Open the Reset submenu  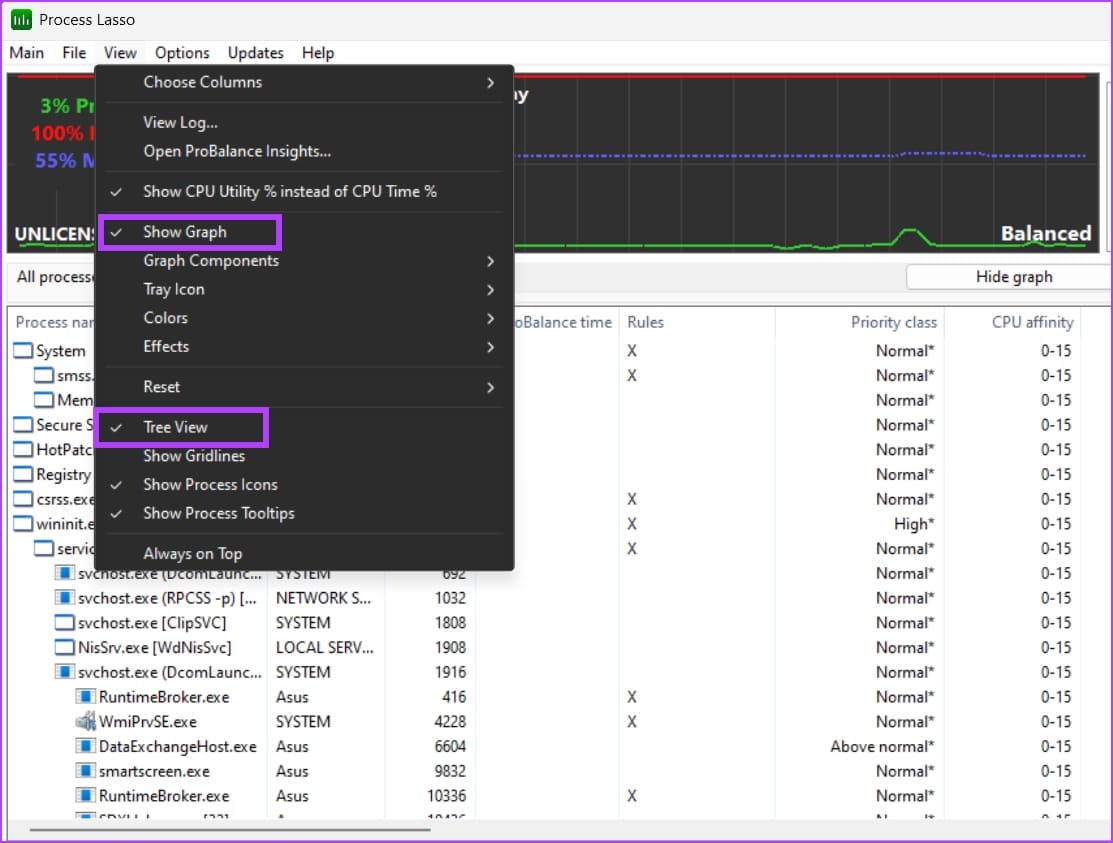(304, 387)
